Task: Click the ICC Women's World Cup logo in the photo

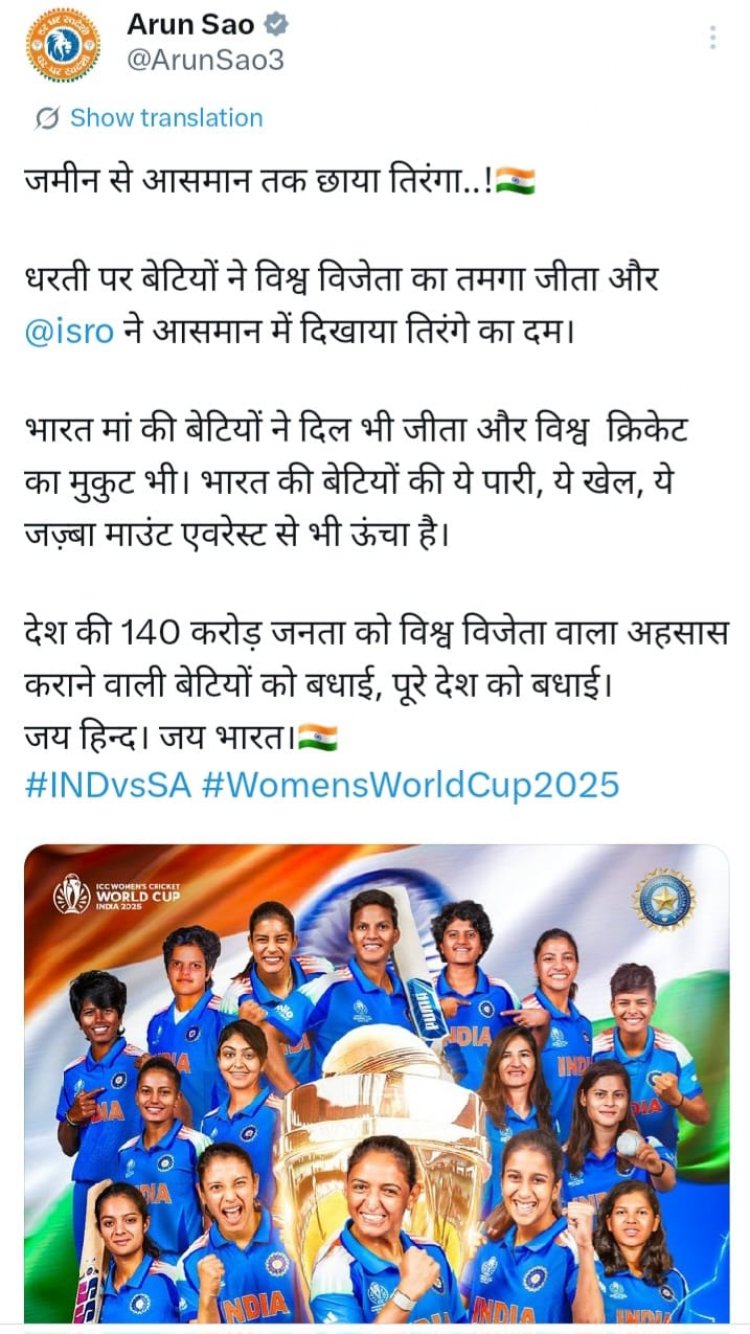Action: click(116, 892)
